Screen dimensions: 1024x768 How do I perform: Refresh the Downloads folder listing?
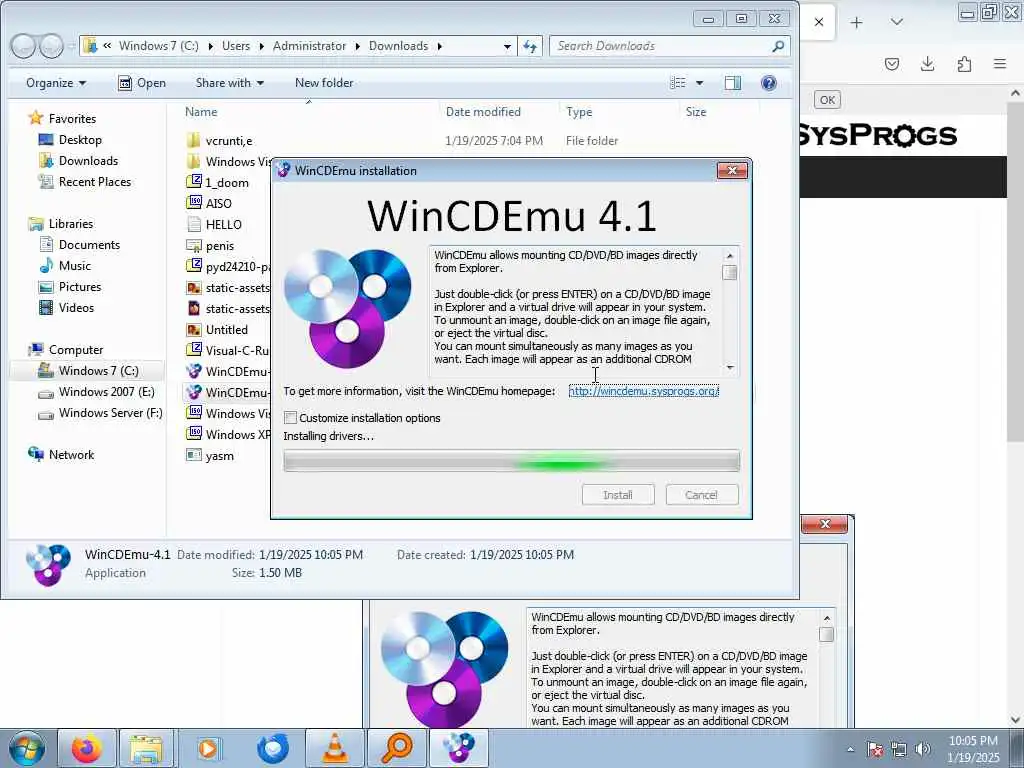[x=530, y=46]
